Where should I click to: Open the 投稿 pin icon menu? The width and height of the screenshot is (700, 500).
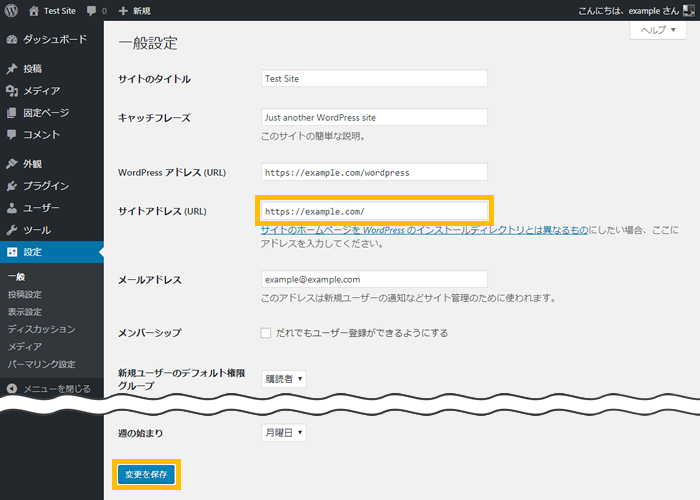pos(11,69)
